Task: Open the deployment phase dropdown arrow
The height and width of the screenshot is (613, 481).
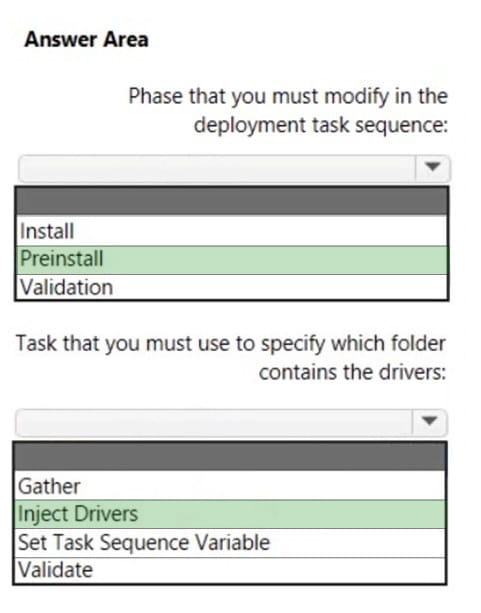Action: [433, 168]
